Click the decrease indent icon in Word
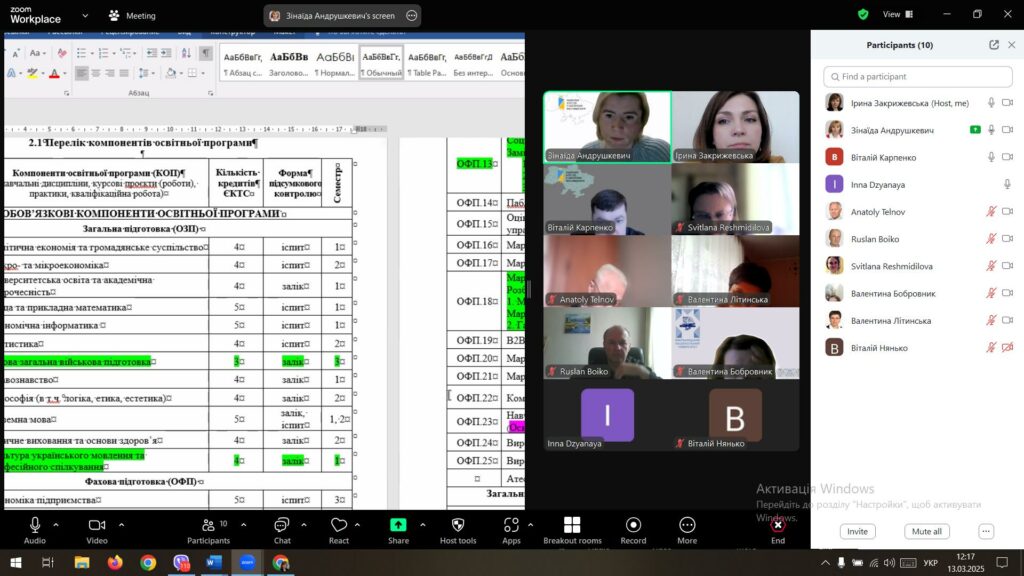 click(152, 53)
